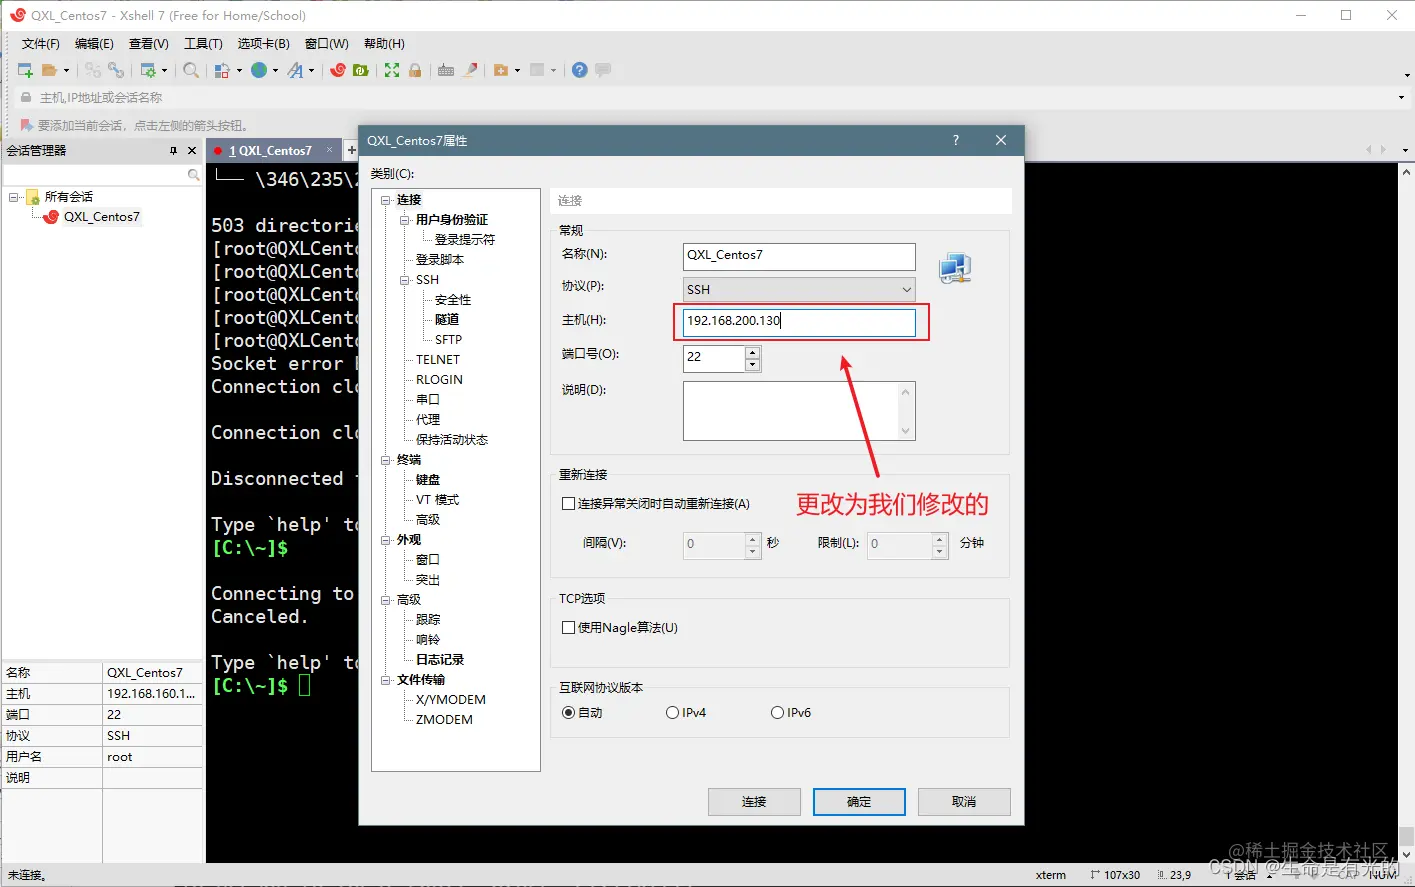The height and width of the screenshot is (887, 1415).
Task: Expand the 终端 terminal tree branch
Action: tap(386, 459)
